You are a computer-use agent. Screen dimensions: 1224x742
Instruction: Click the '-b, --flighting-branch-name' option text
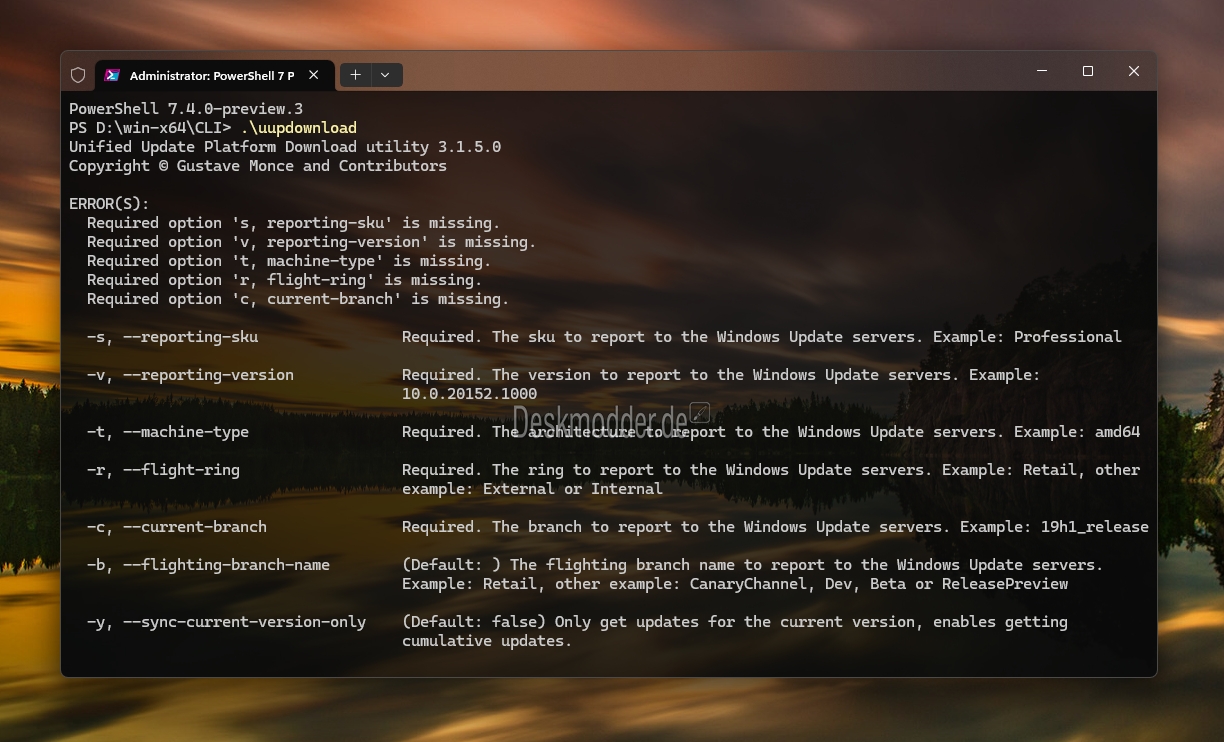(x=208, y=565)
